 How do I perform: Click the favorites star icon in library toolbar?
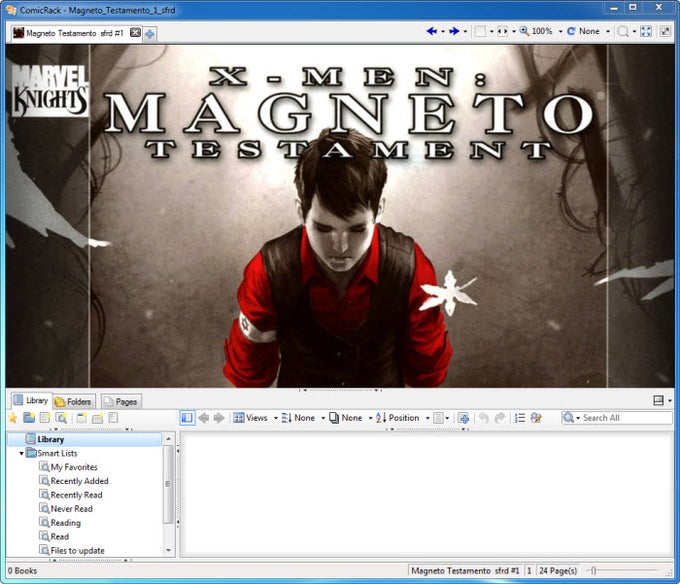point(13,418)
